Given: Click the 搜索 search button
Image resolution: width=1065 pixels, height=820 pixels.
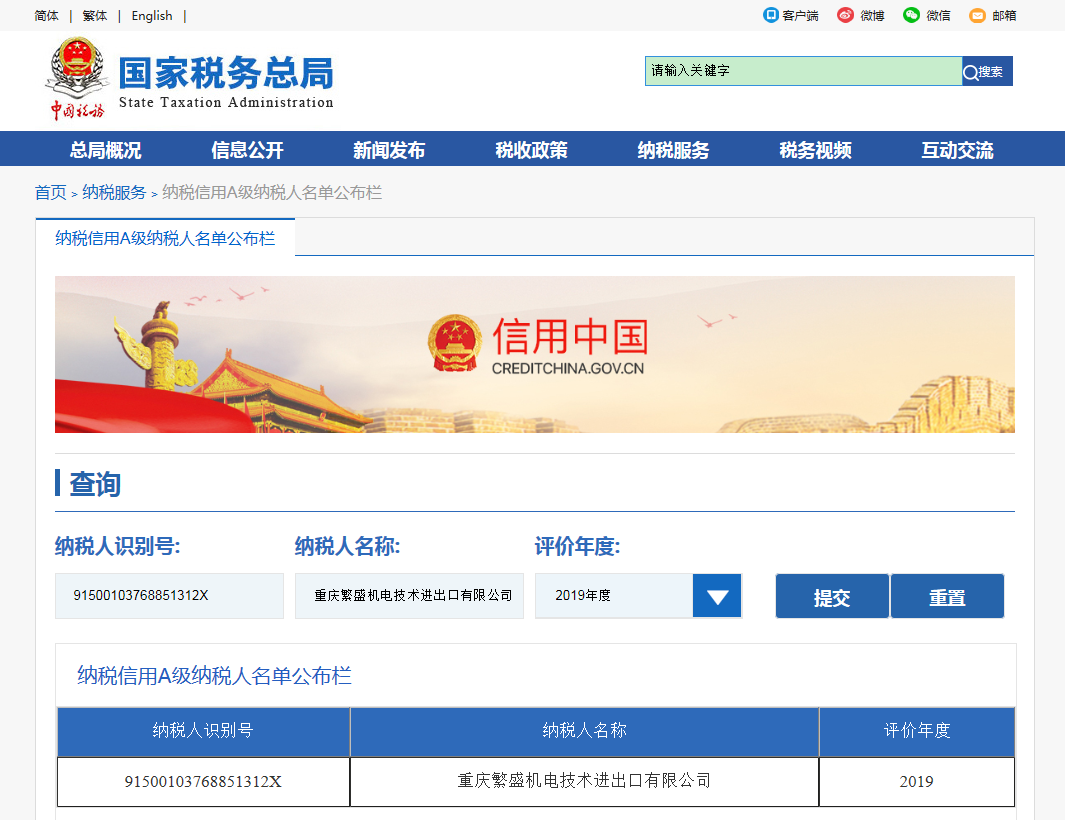Looking at the screenshot, I should pos(987,71).
